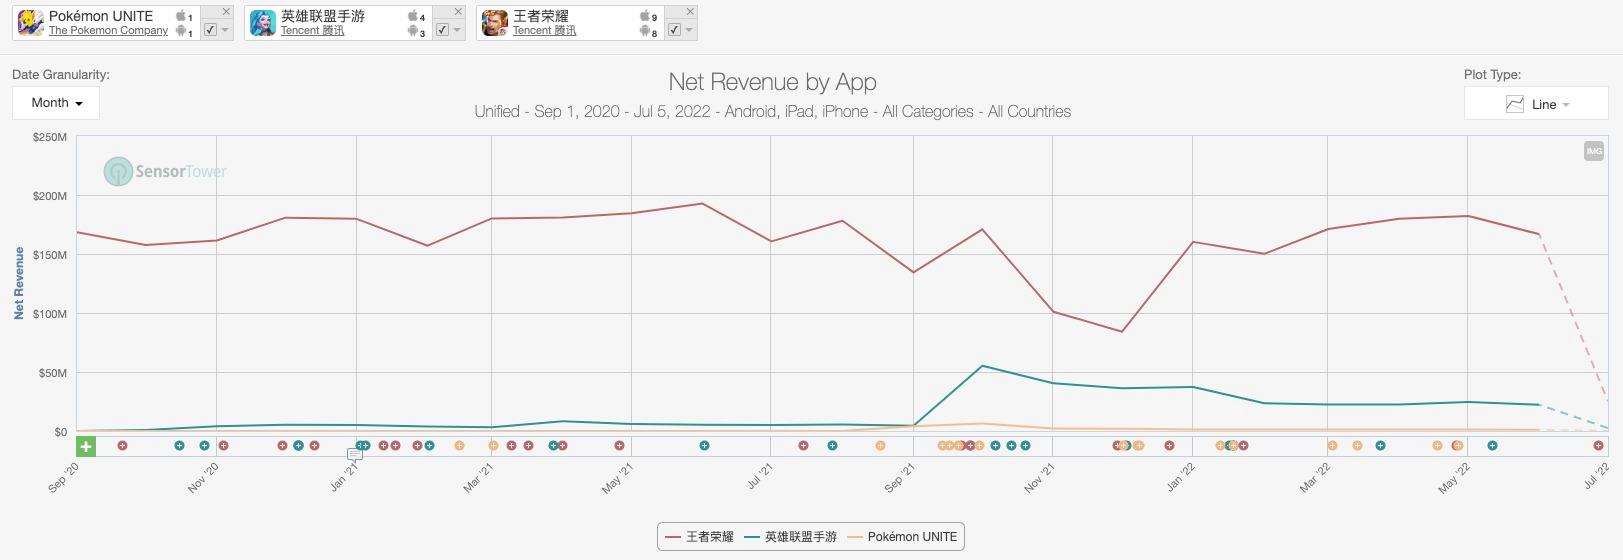Click the green plus add-event button
This screenshot has width=1623, height=560.
tap(86, 446)
